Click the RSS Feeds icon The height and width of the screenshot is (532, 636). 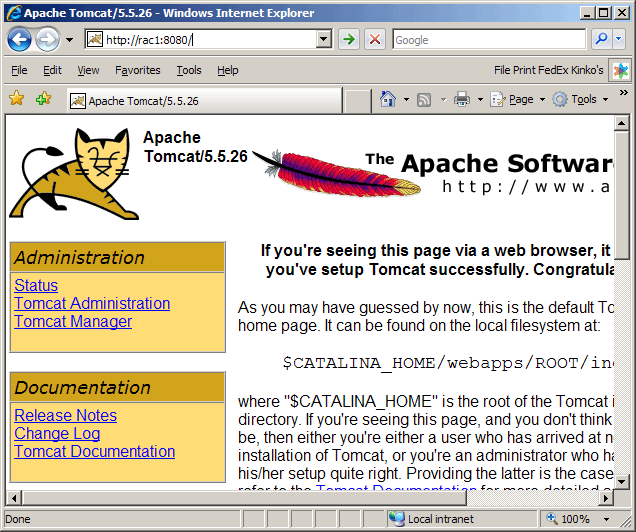pyautogui.click(x=424, y=99)
